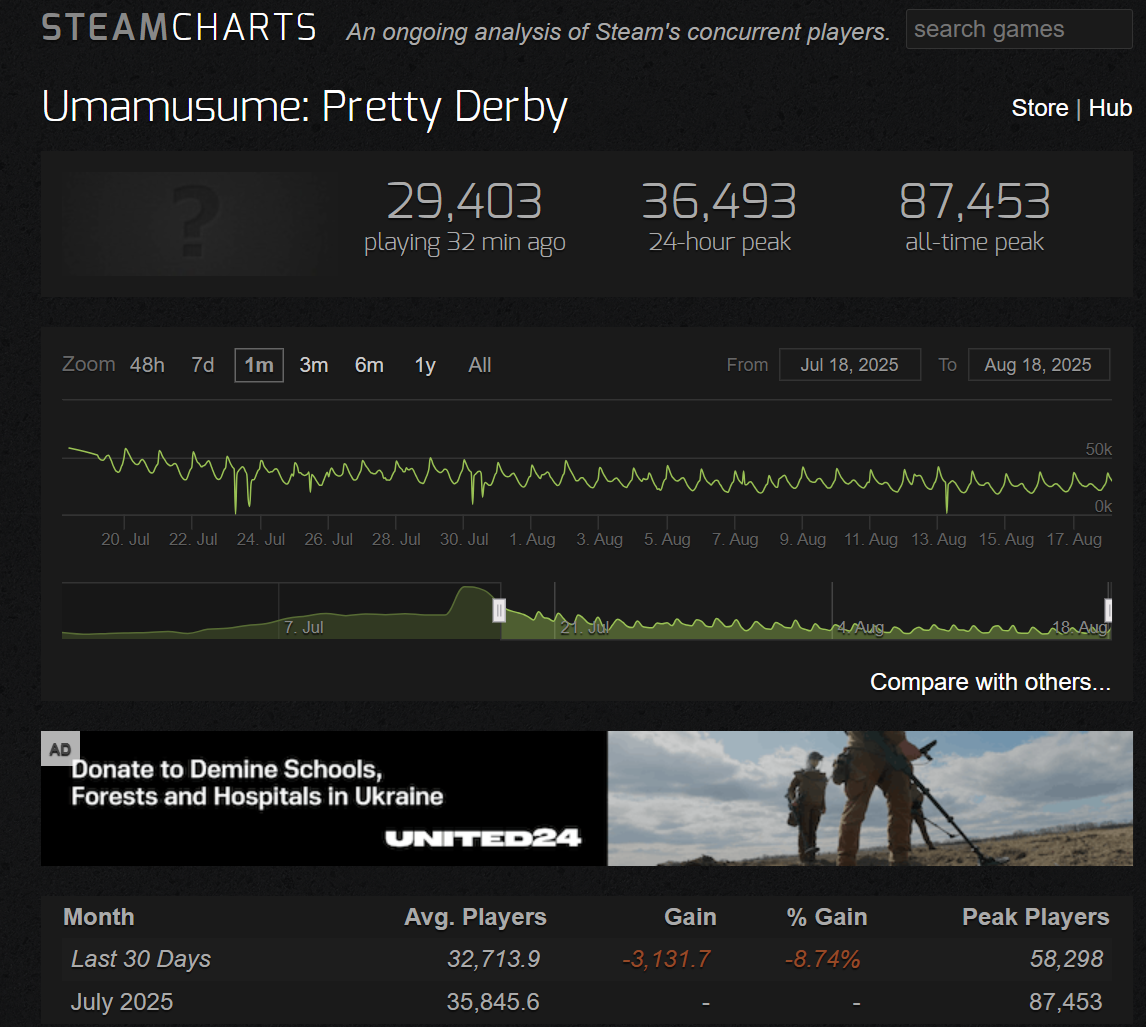Click the Peak Players column header
The image size is (1146, 1027).
tap(1036, 917)
